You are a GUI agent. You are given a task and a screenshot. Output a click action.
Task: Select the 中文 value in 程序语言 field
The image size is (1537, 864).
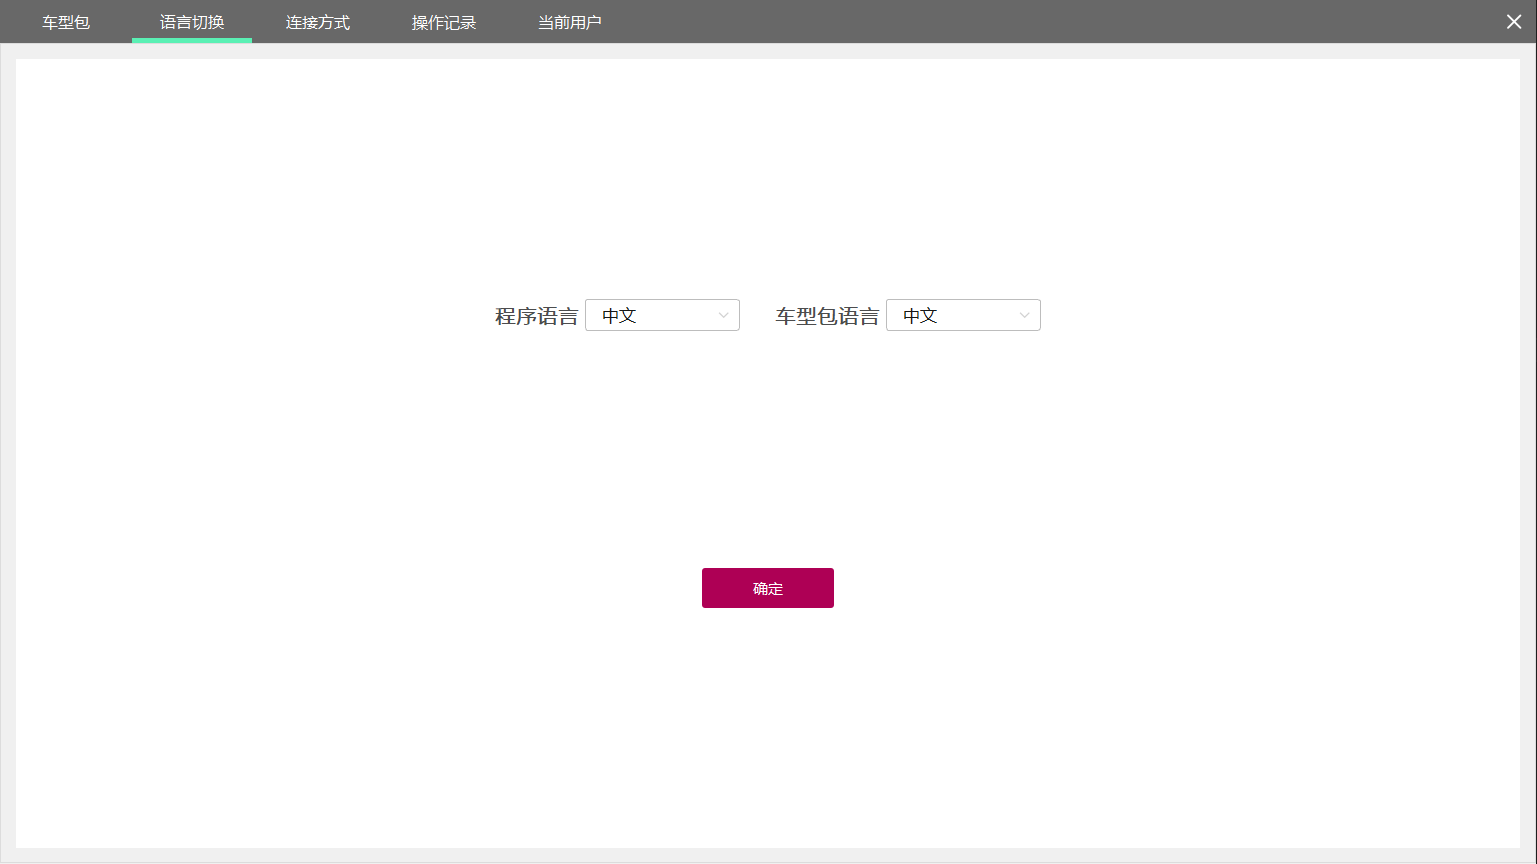point(619,316)
